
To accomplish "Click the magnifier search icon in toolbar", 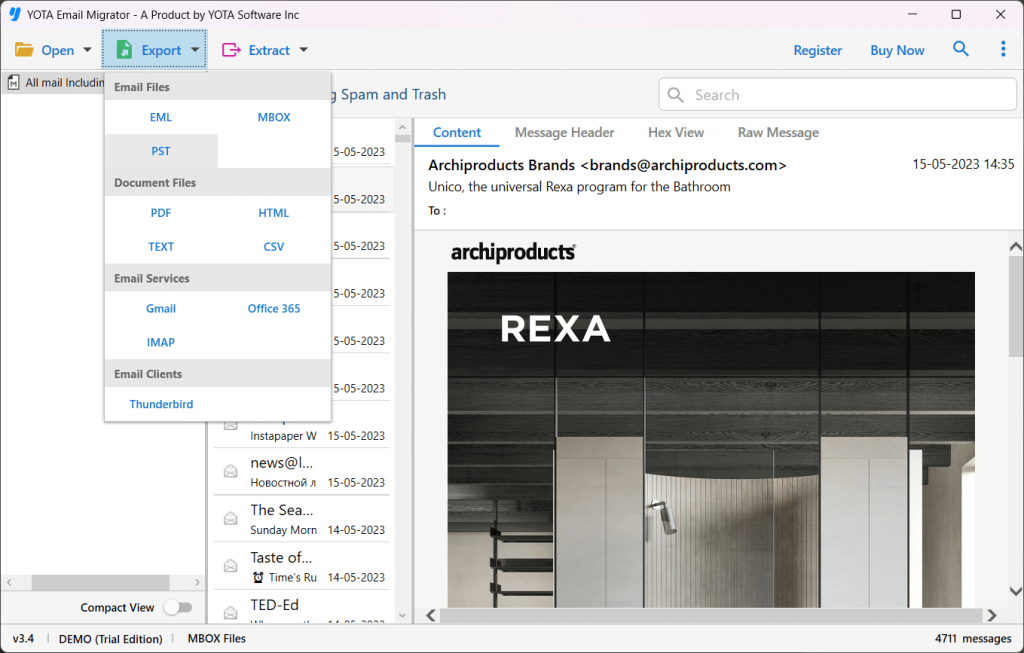I will click(x=961, y=49).
